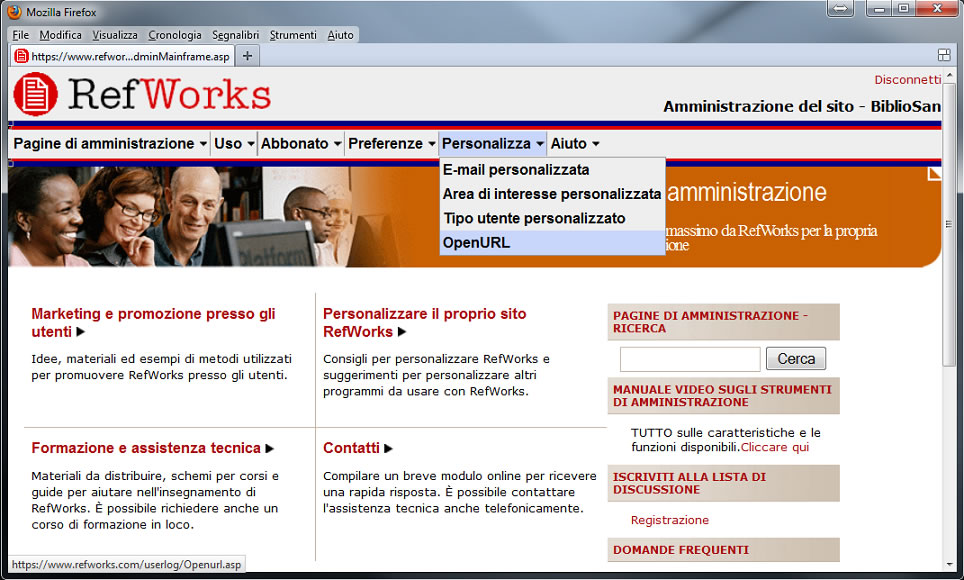Viewport: 964px width, 580px height.
Task: Click the Cerca search button
Action: click(796, 359)
